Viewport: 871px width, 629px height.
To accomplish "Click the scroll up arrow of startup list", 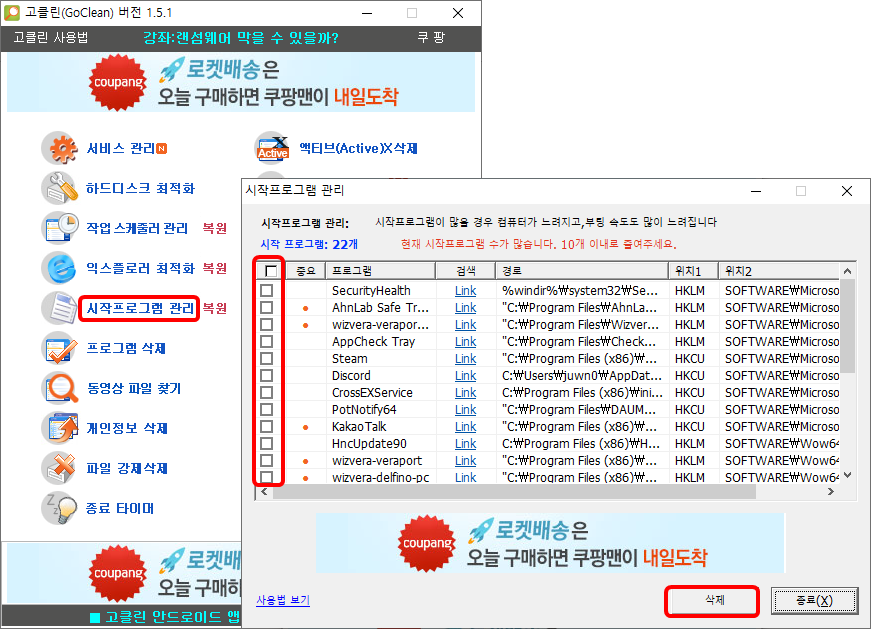I will (847, 271).
